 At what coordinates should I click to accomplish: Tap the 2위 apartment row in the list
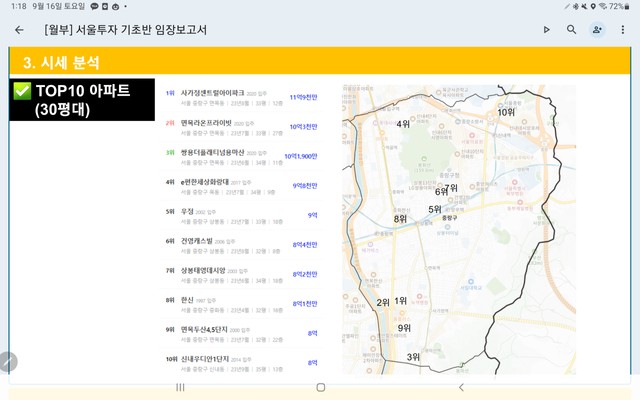tap(241, 127)
